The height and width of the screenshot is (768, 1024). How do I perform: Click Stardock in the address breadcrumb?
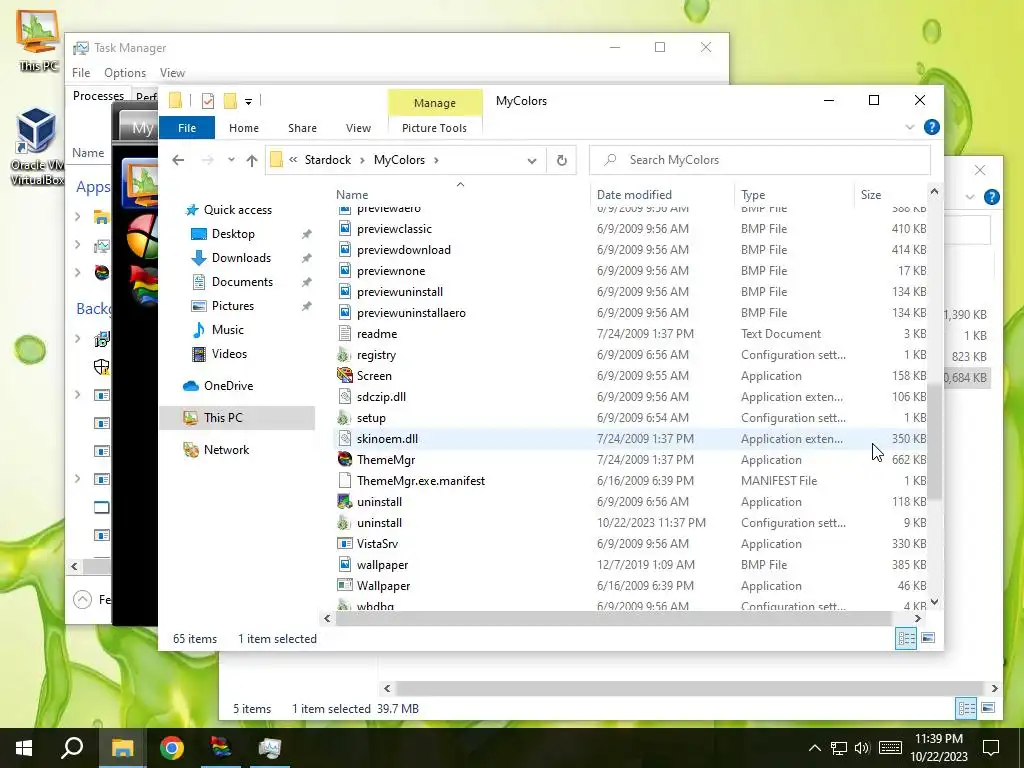[328, 160]
